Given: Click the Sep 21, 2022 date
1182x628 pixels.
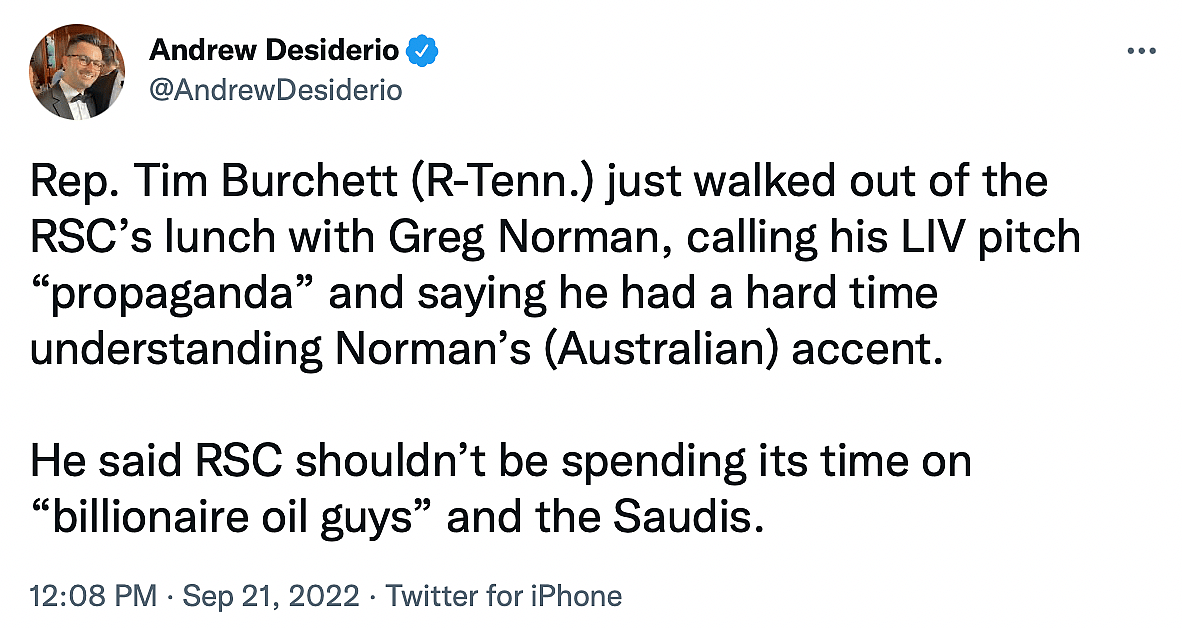Looking at the screenshot, I should click(x=273, y=597).
